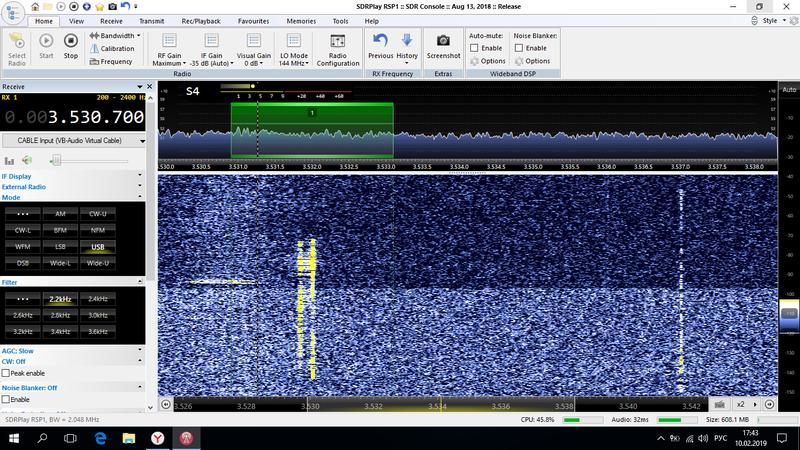
Task: Open Radio Configuration
Action: (x=338, y=49)
